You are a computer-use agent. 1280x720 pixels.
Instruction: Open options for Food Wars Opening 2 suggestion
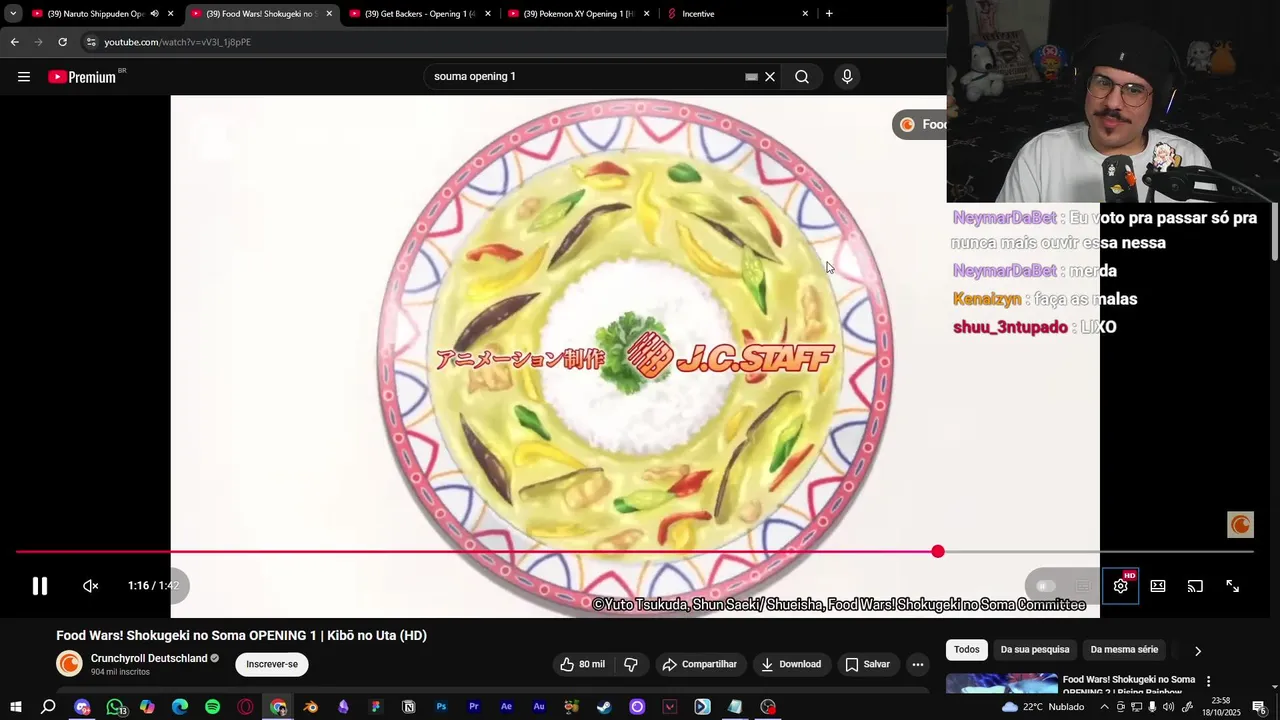click(x=1208, y=681)
